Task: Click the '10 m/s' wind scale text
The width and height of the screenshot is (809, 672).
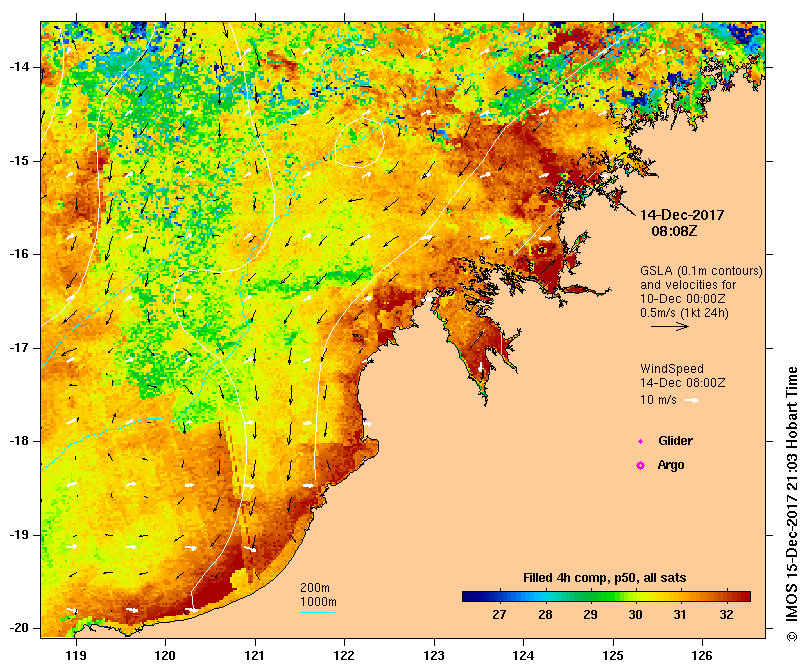Action: pos(658,400)
